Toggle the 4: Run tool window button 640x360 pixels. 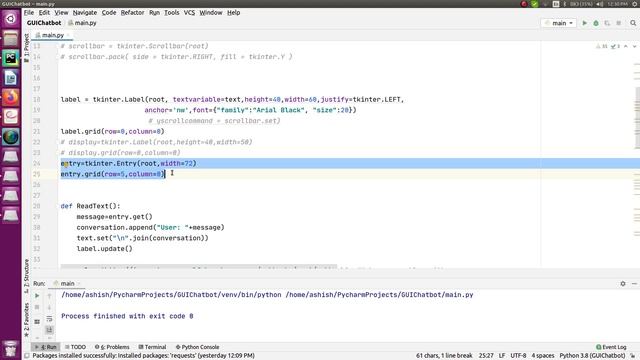(46, 347)
